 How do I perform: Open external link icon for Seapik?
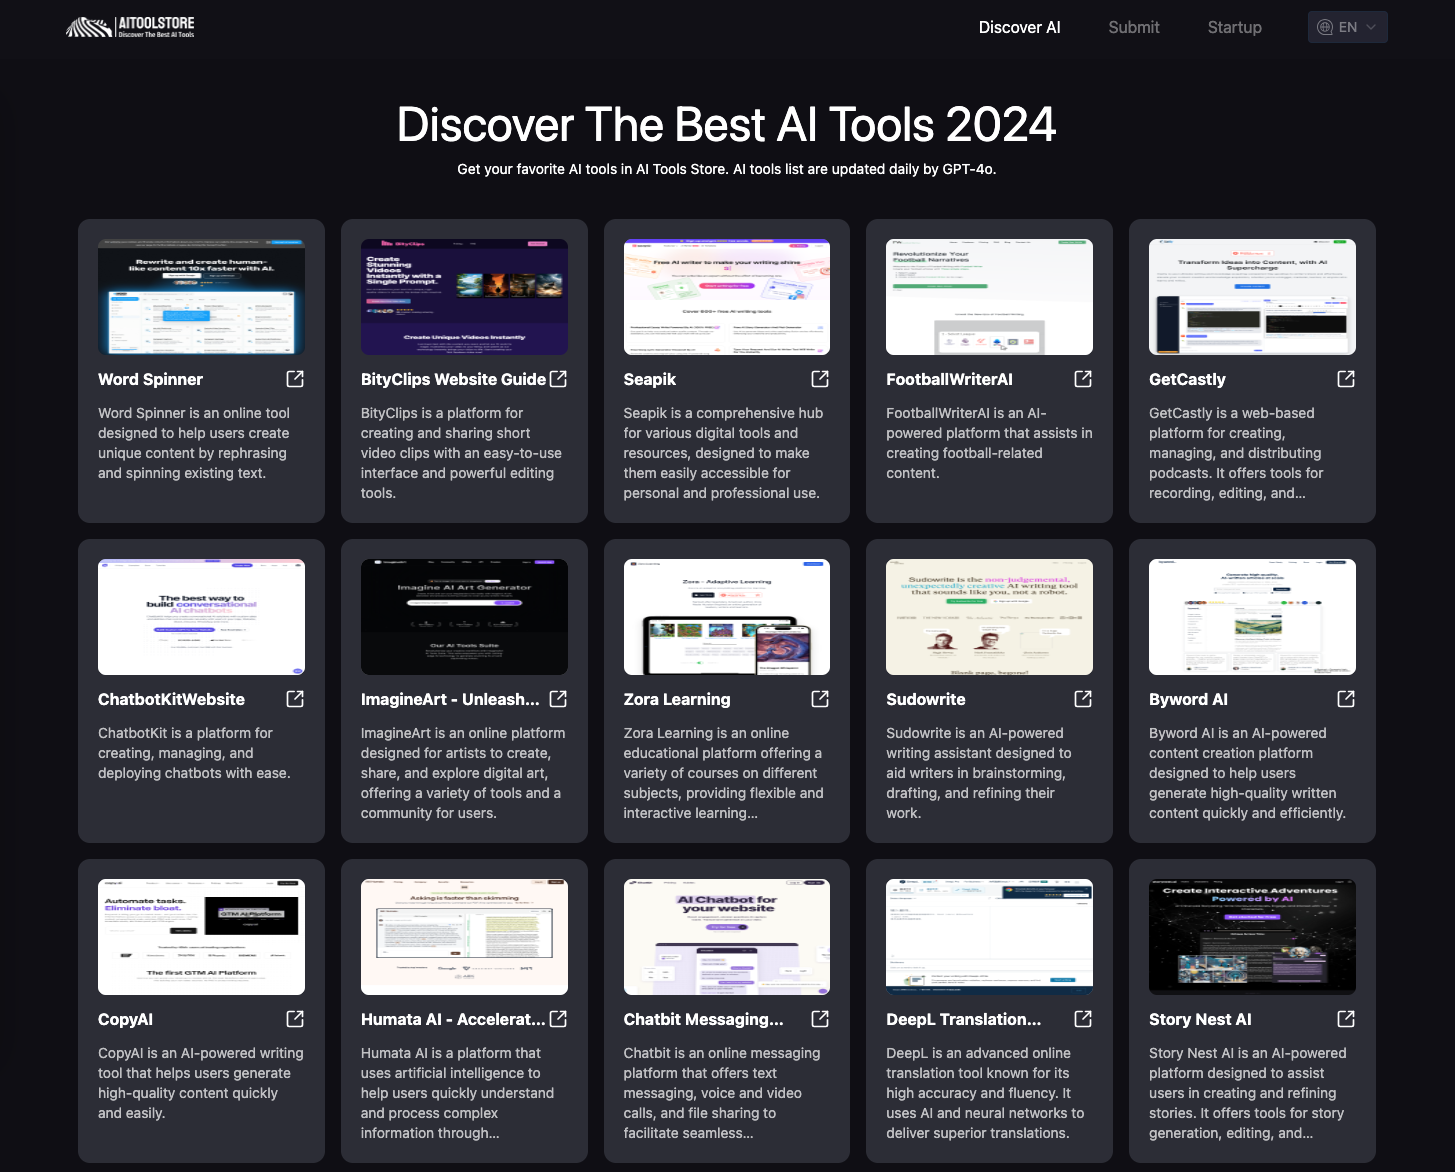tap(820, 379)
